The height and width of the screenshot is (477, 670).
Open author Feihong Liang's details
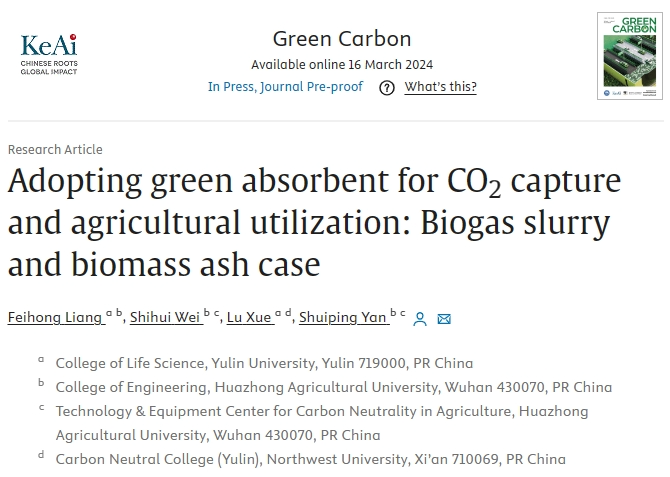pos(55,317)
